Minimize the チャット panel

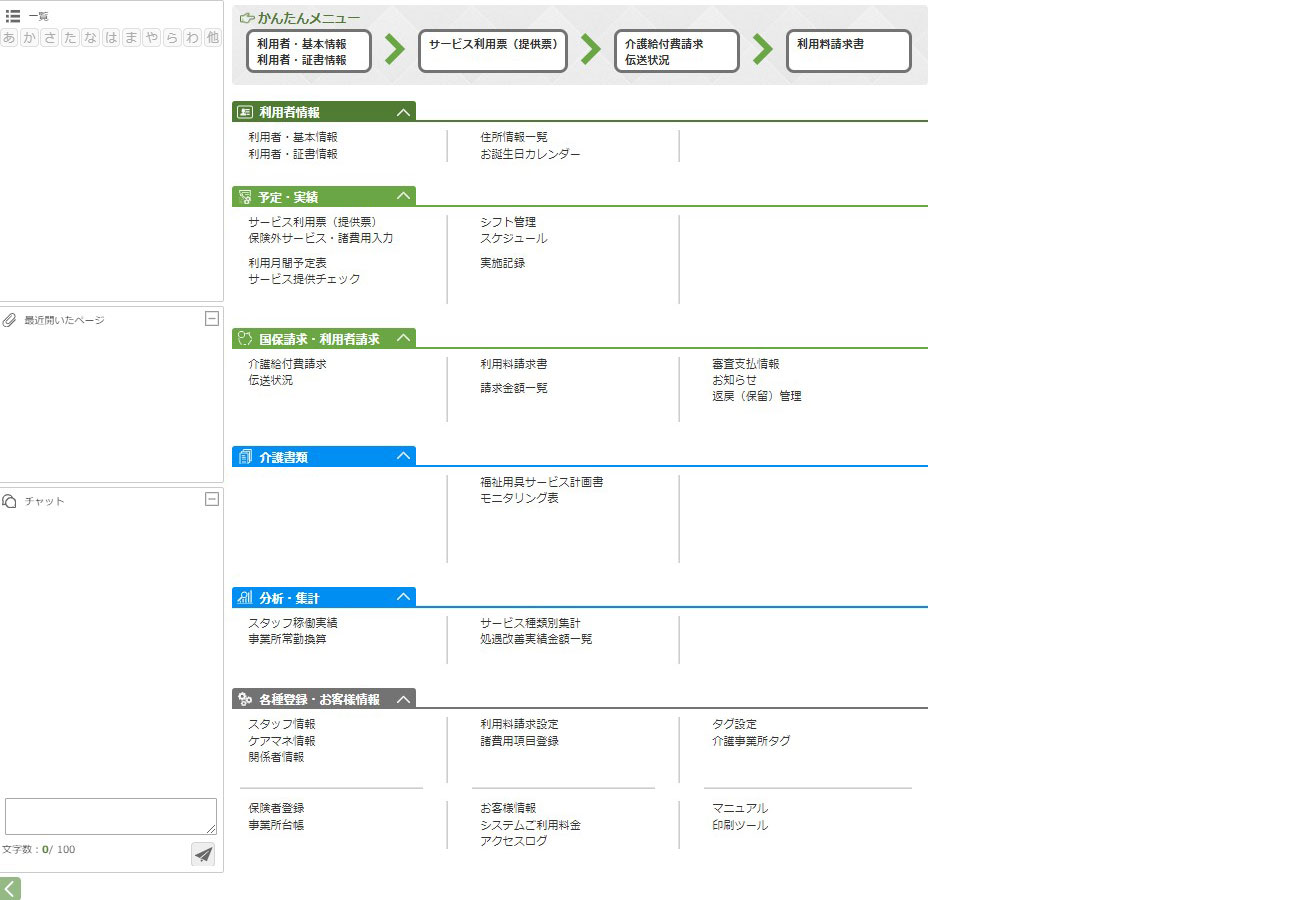(x=211, y=499)
